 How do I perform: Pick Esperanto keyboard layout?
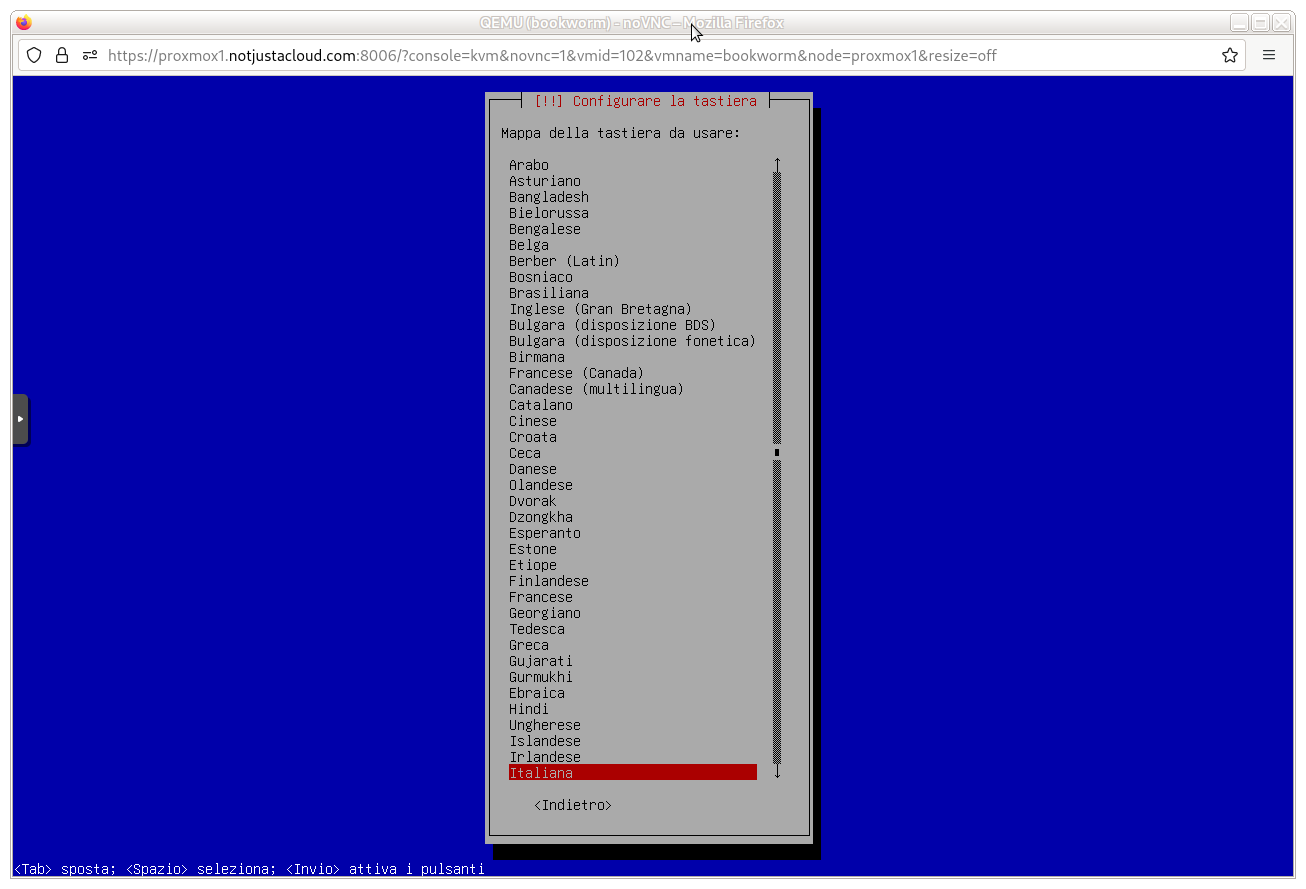(545, 533)
